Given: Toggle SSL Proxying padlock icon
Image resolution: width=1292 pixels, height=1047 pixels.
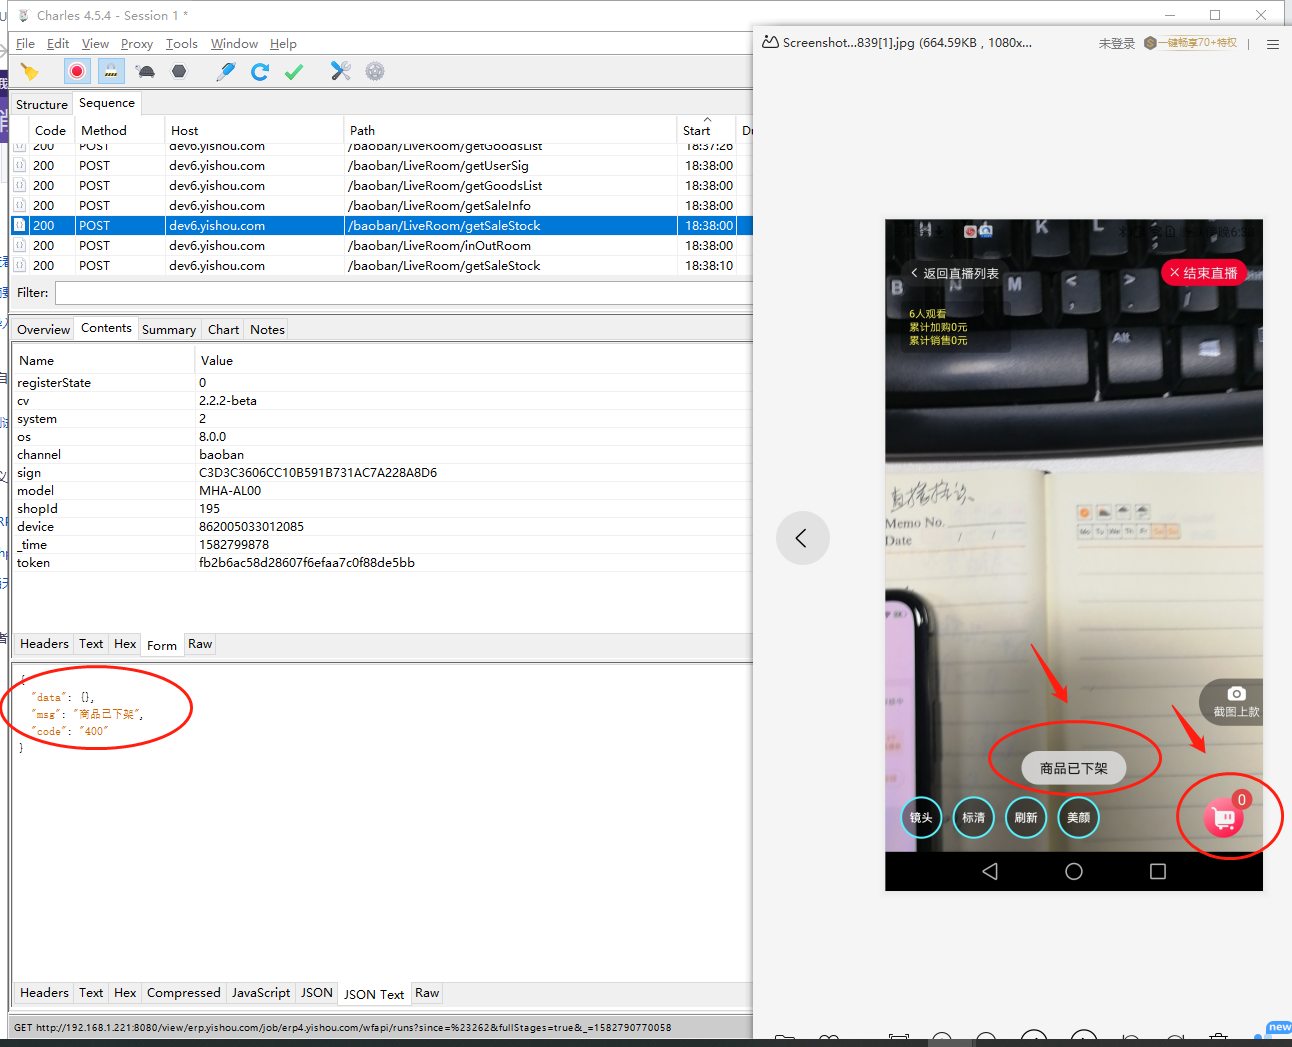Looking at the screenshot, I should click(x=110, y=71).
